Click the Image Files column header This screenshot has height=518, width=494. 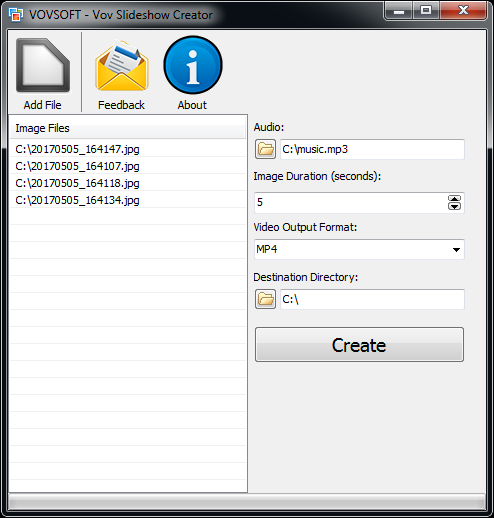(128, 128)
